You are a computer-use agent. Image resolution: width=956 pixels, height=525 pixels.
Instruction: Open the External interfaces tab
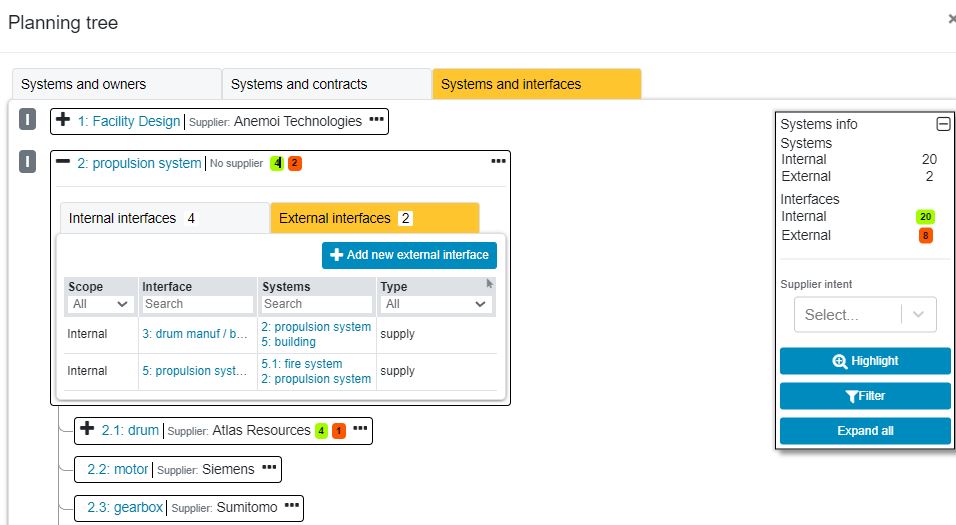(x=374, y=218)
